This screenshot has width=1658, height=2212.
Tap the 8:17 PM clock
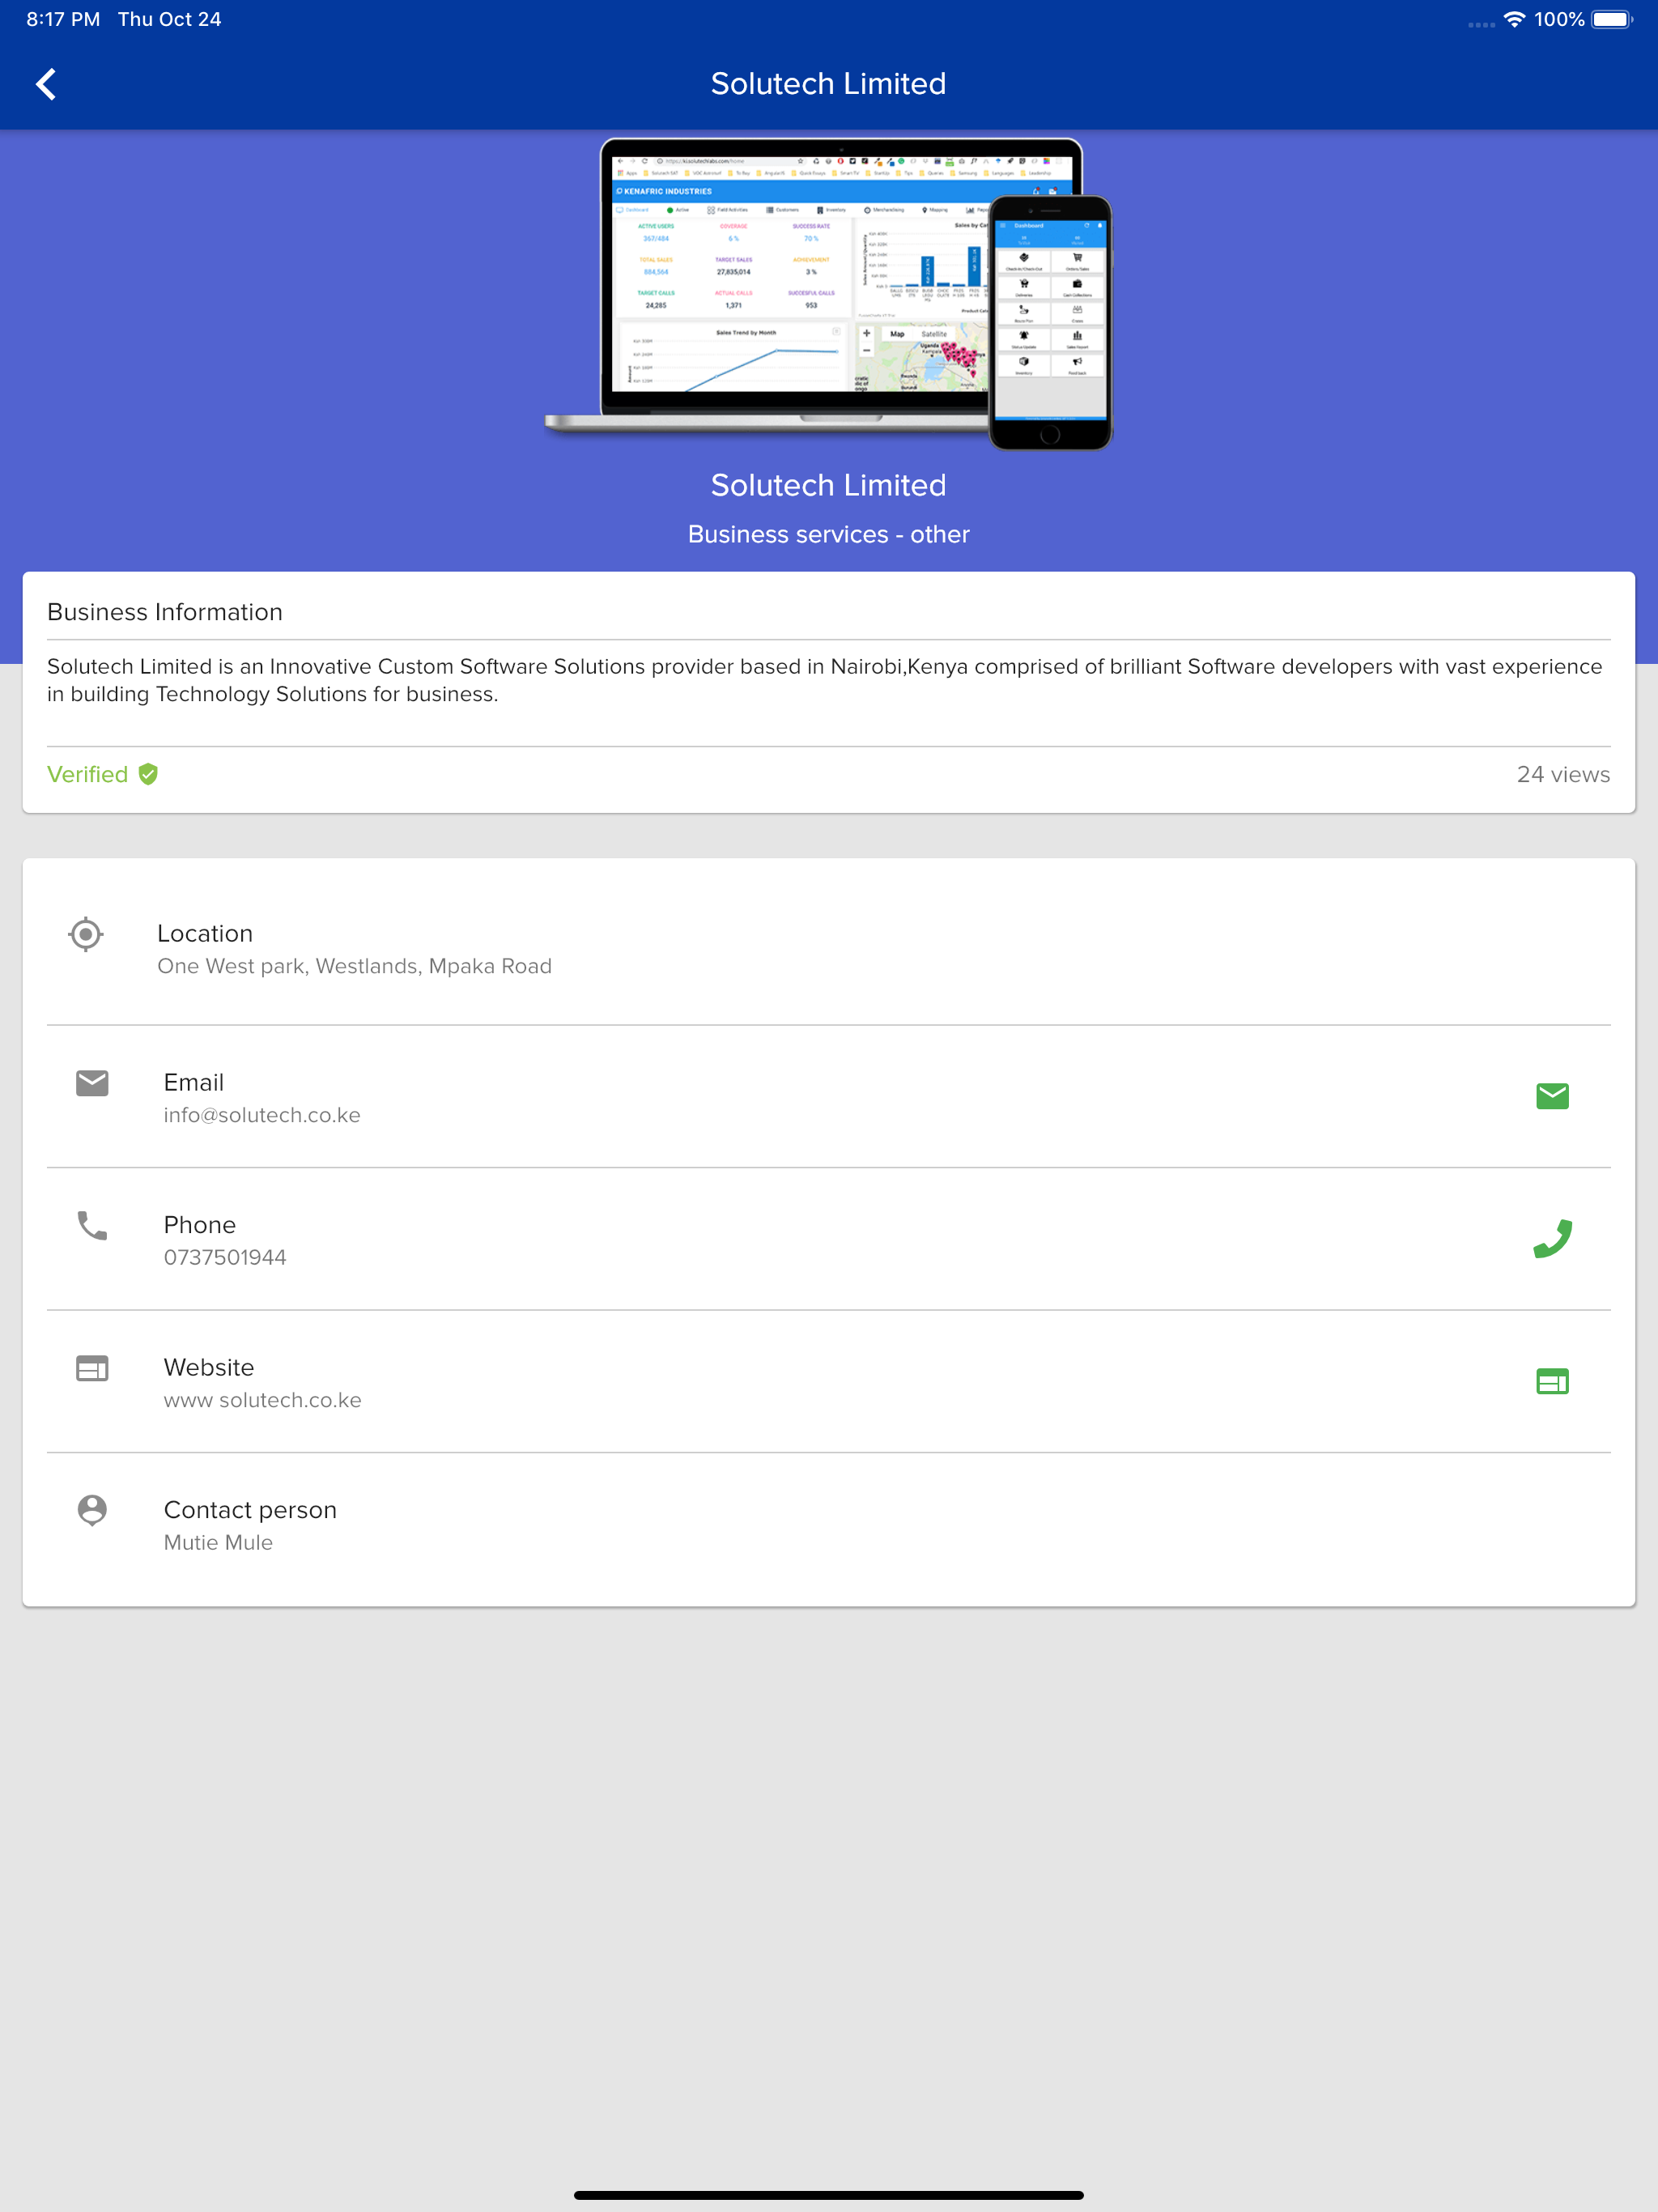tap(63, 20)
